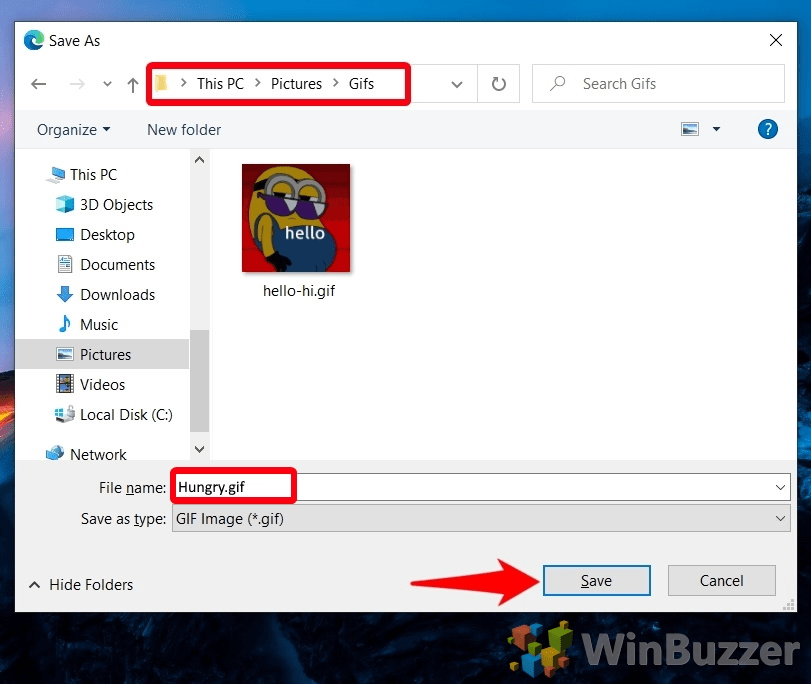Click the Save button
The width and height of the screenshot is (811, 684).
pyautogui.click(x=596, y=580)
